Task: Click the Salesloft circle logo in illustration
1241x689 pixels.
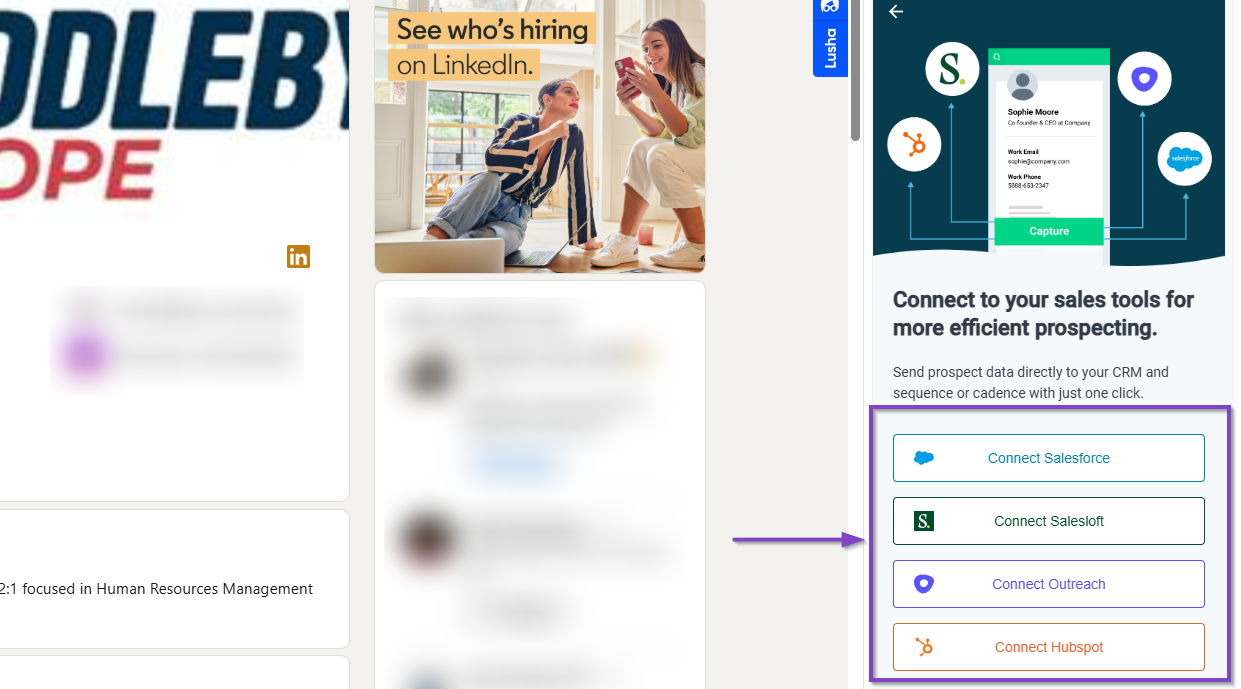Action: coord(952,69)
